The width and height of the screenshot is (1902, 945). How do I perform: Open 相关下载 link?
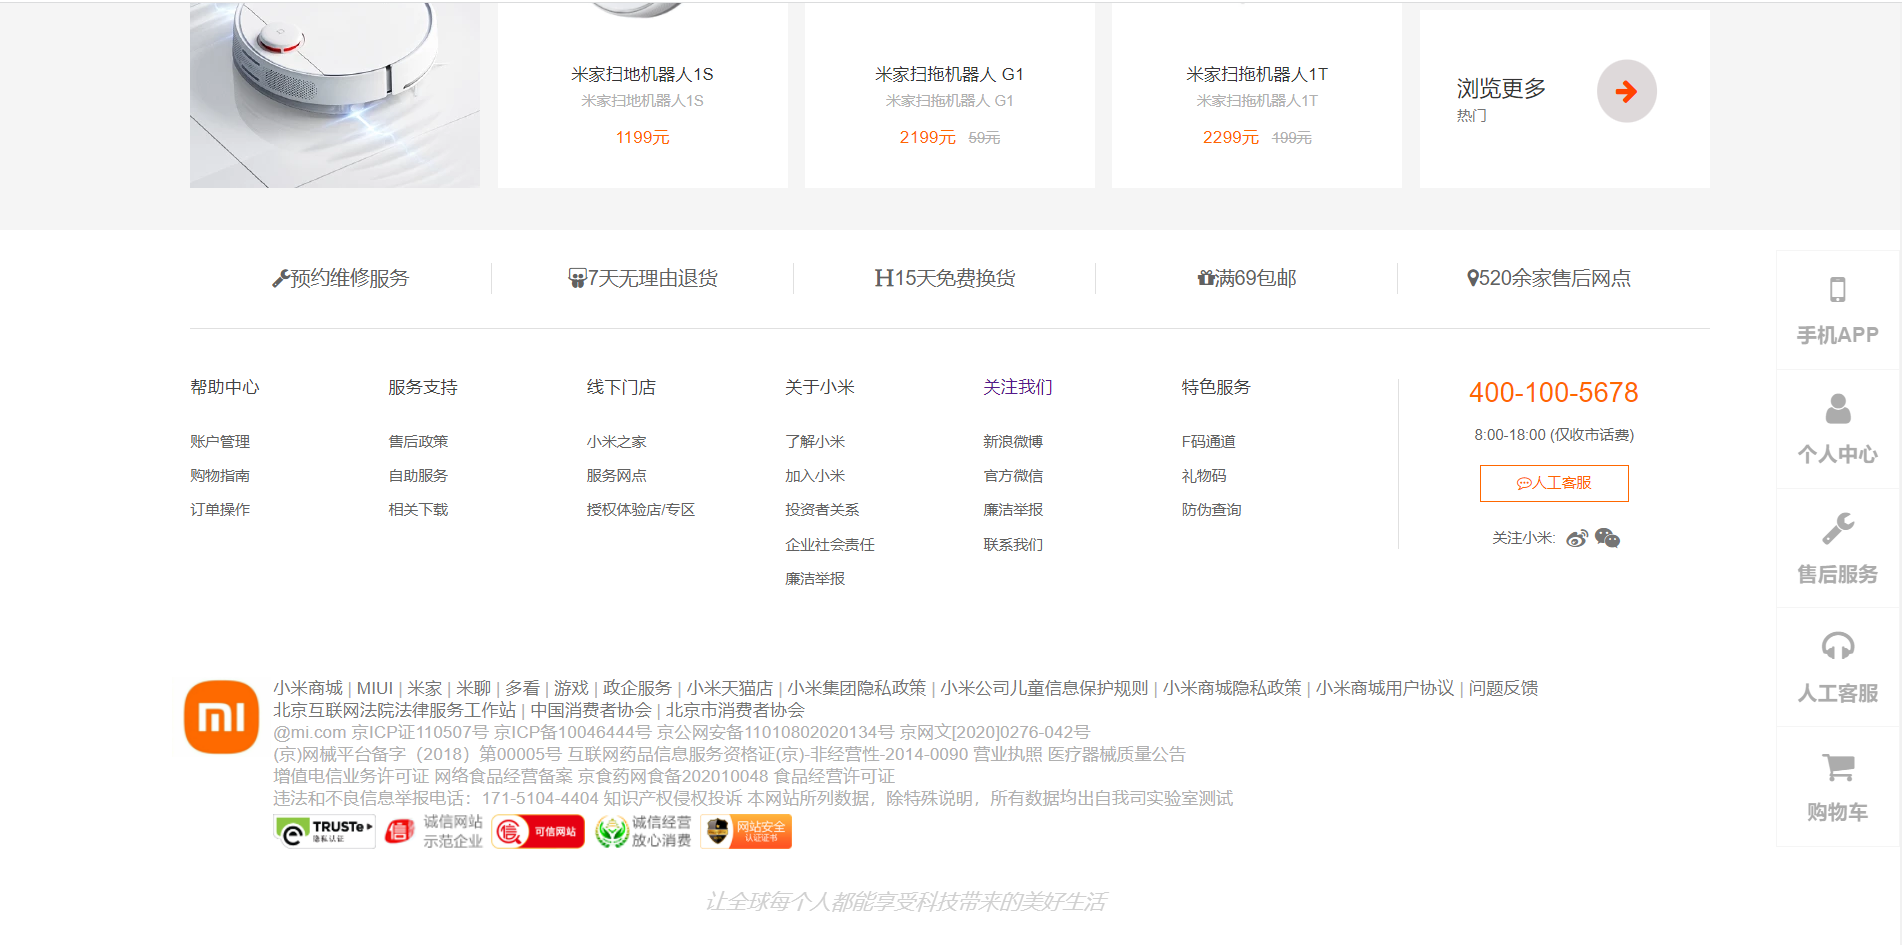pyautogui.click(x=418, y=509)
